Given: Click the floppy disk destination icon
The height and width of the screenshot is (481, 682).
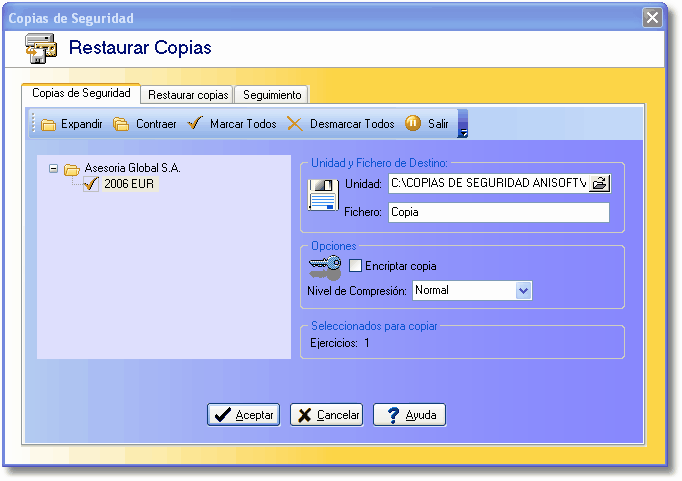Looking at the screenshot, I should click(x=323, y=195).
